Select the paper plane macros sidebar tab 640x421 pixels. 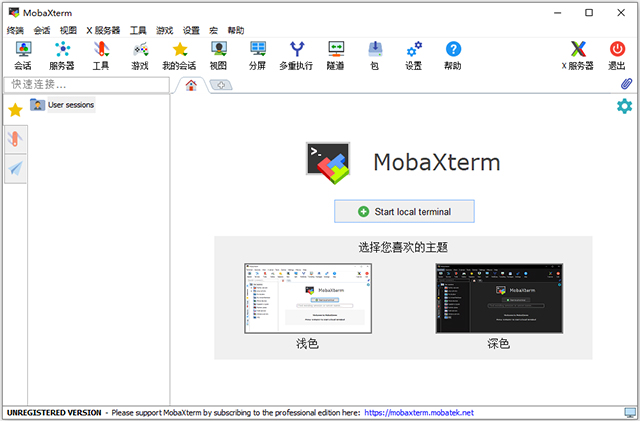pos(15,168)
